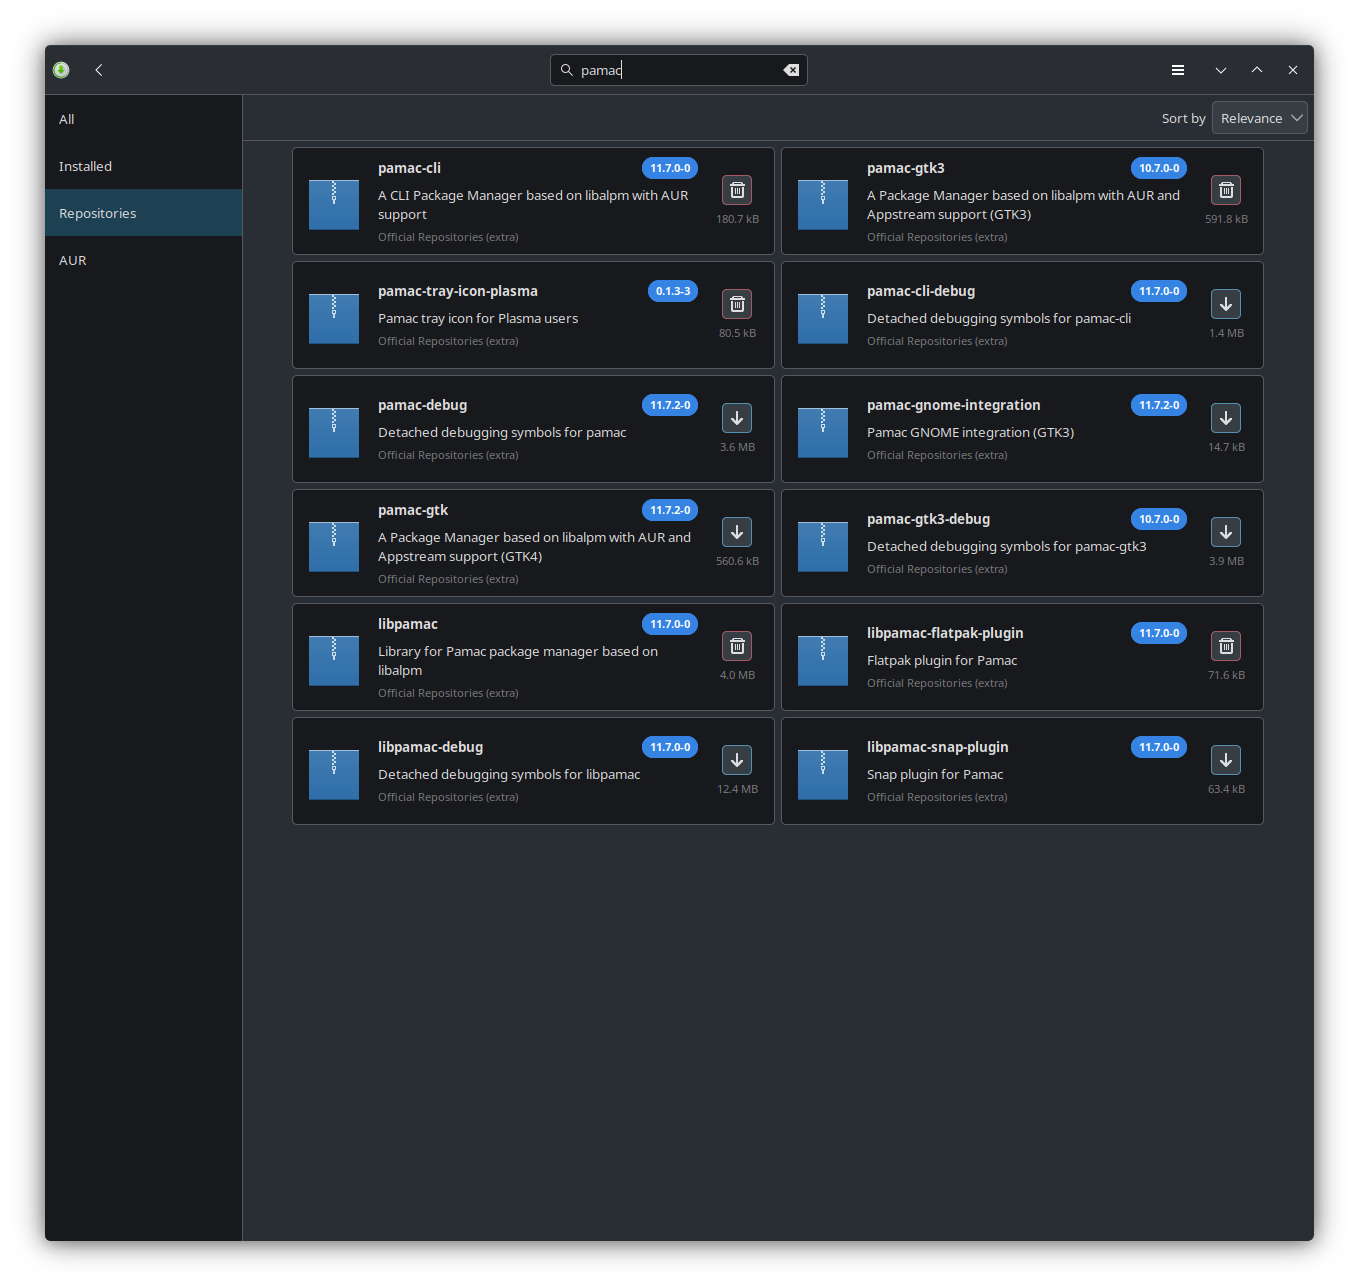Click 'Flatpak plugin for Pamac' description
The image size is (1359, 1286).
[942, 660]
